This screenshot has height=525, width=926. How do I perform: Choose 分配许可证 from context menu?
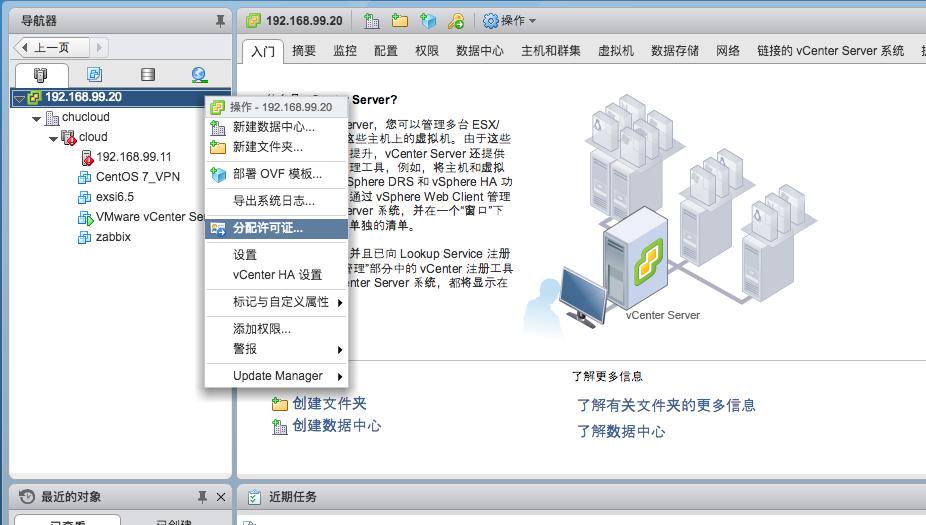point(276,229)
